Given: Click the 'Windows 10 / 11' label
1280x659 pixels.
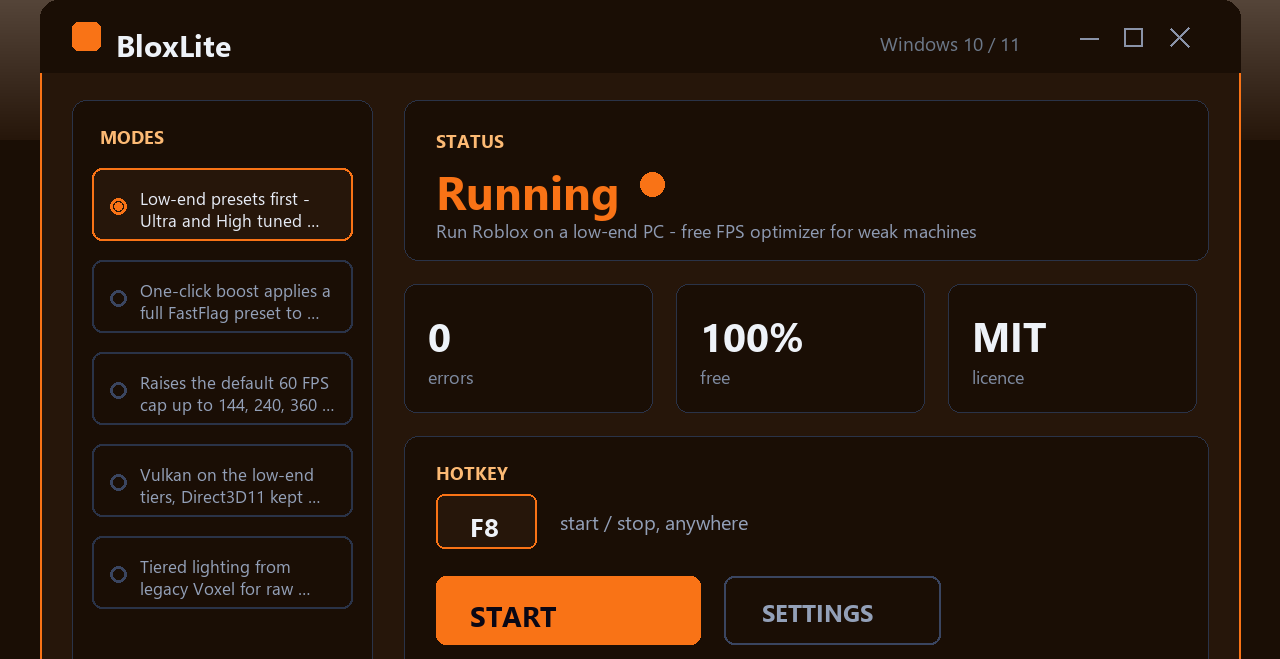Looking at the screenshot, I should 950,45.
